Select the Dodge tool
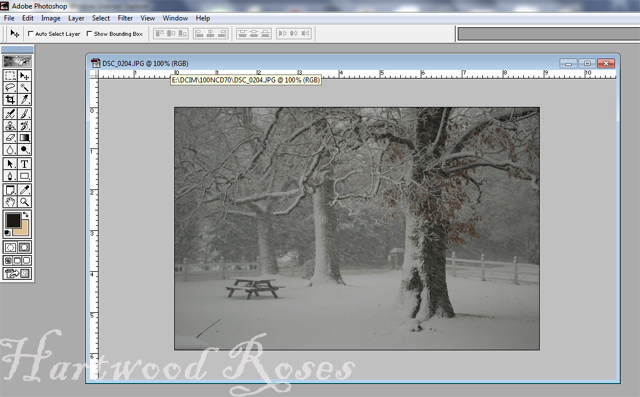640x397 pixels. point(24,149)
